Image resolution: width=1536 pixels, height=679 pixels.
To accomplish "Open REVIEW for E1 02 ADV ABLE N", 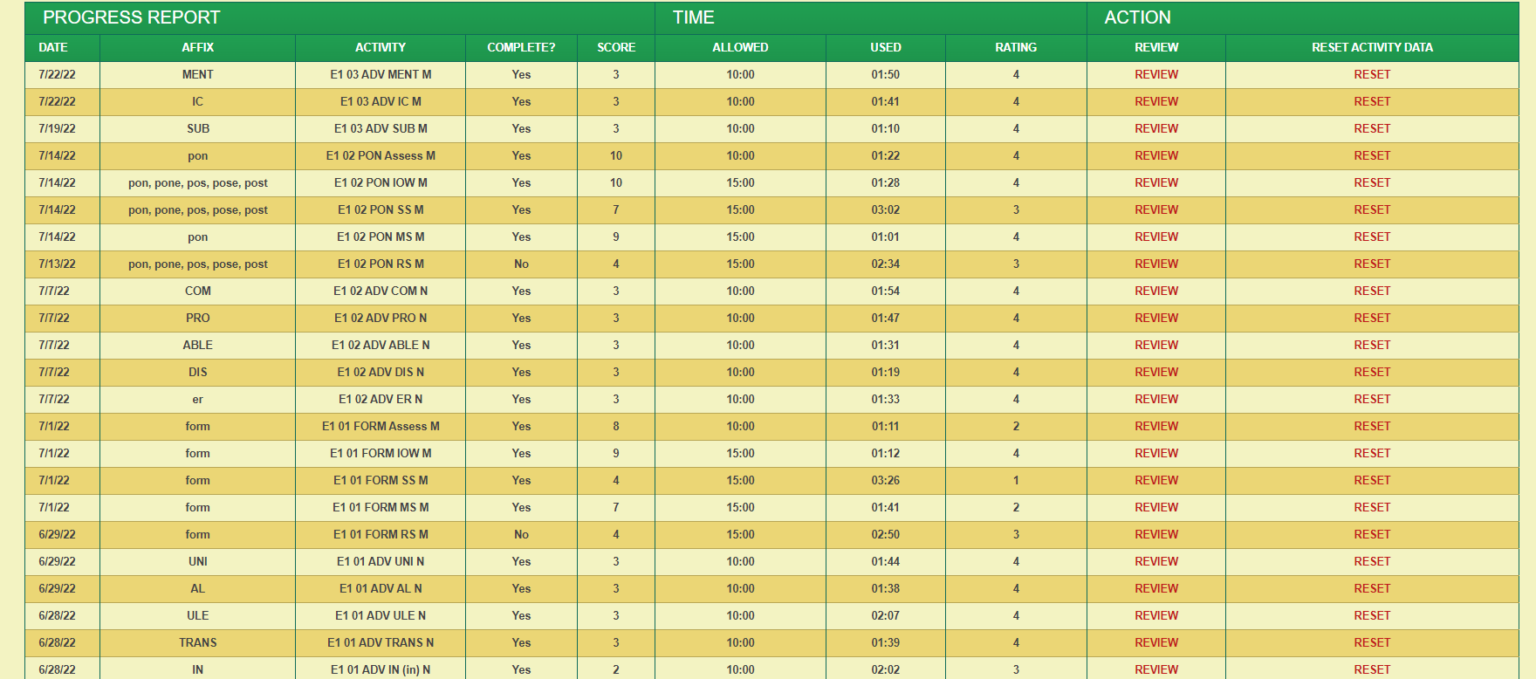I will tap(1156, 345).
